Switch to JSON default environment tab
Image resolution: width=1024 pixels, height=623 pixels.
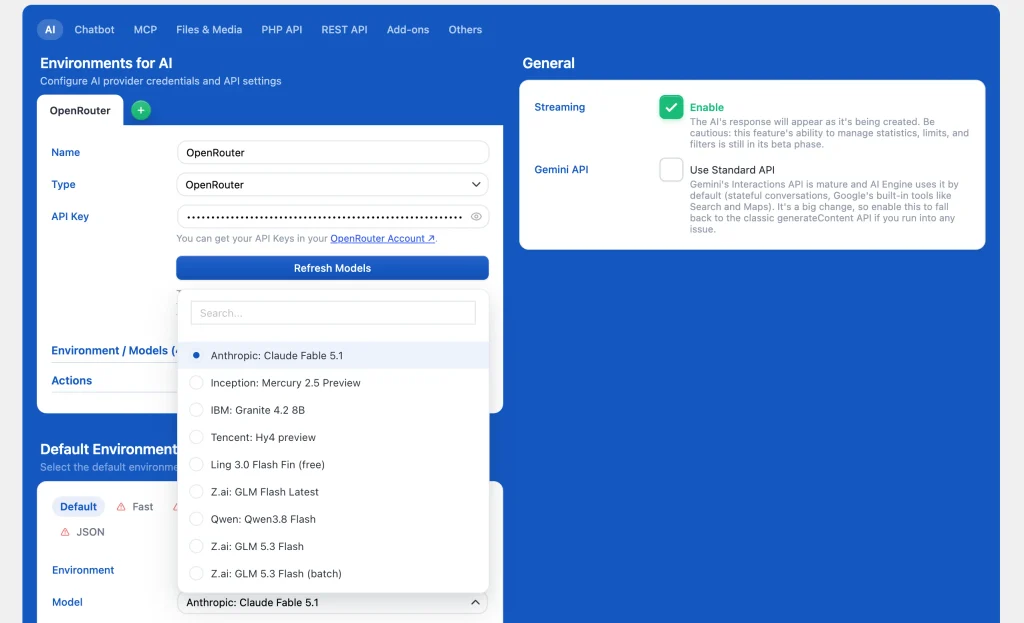point(83,532)
